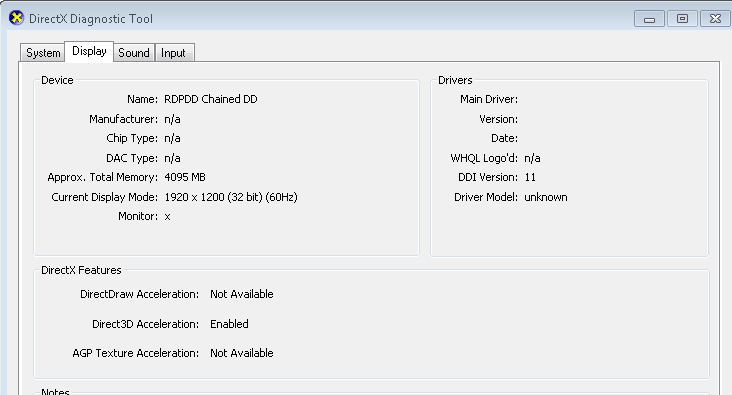
Task: Click the Main Driver label in Drivers
Action: tap(489, 99)
